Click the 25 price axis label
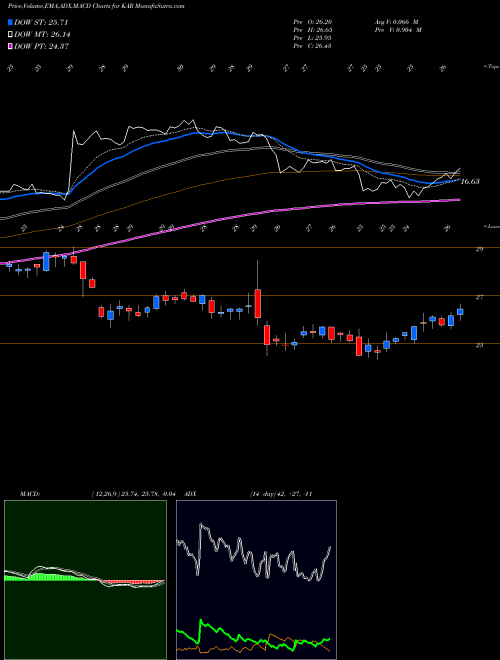The image size is (500, 660). [x=479, y=345]
